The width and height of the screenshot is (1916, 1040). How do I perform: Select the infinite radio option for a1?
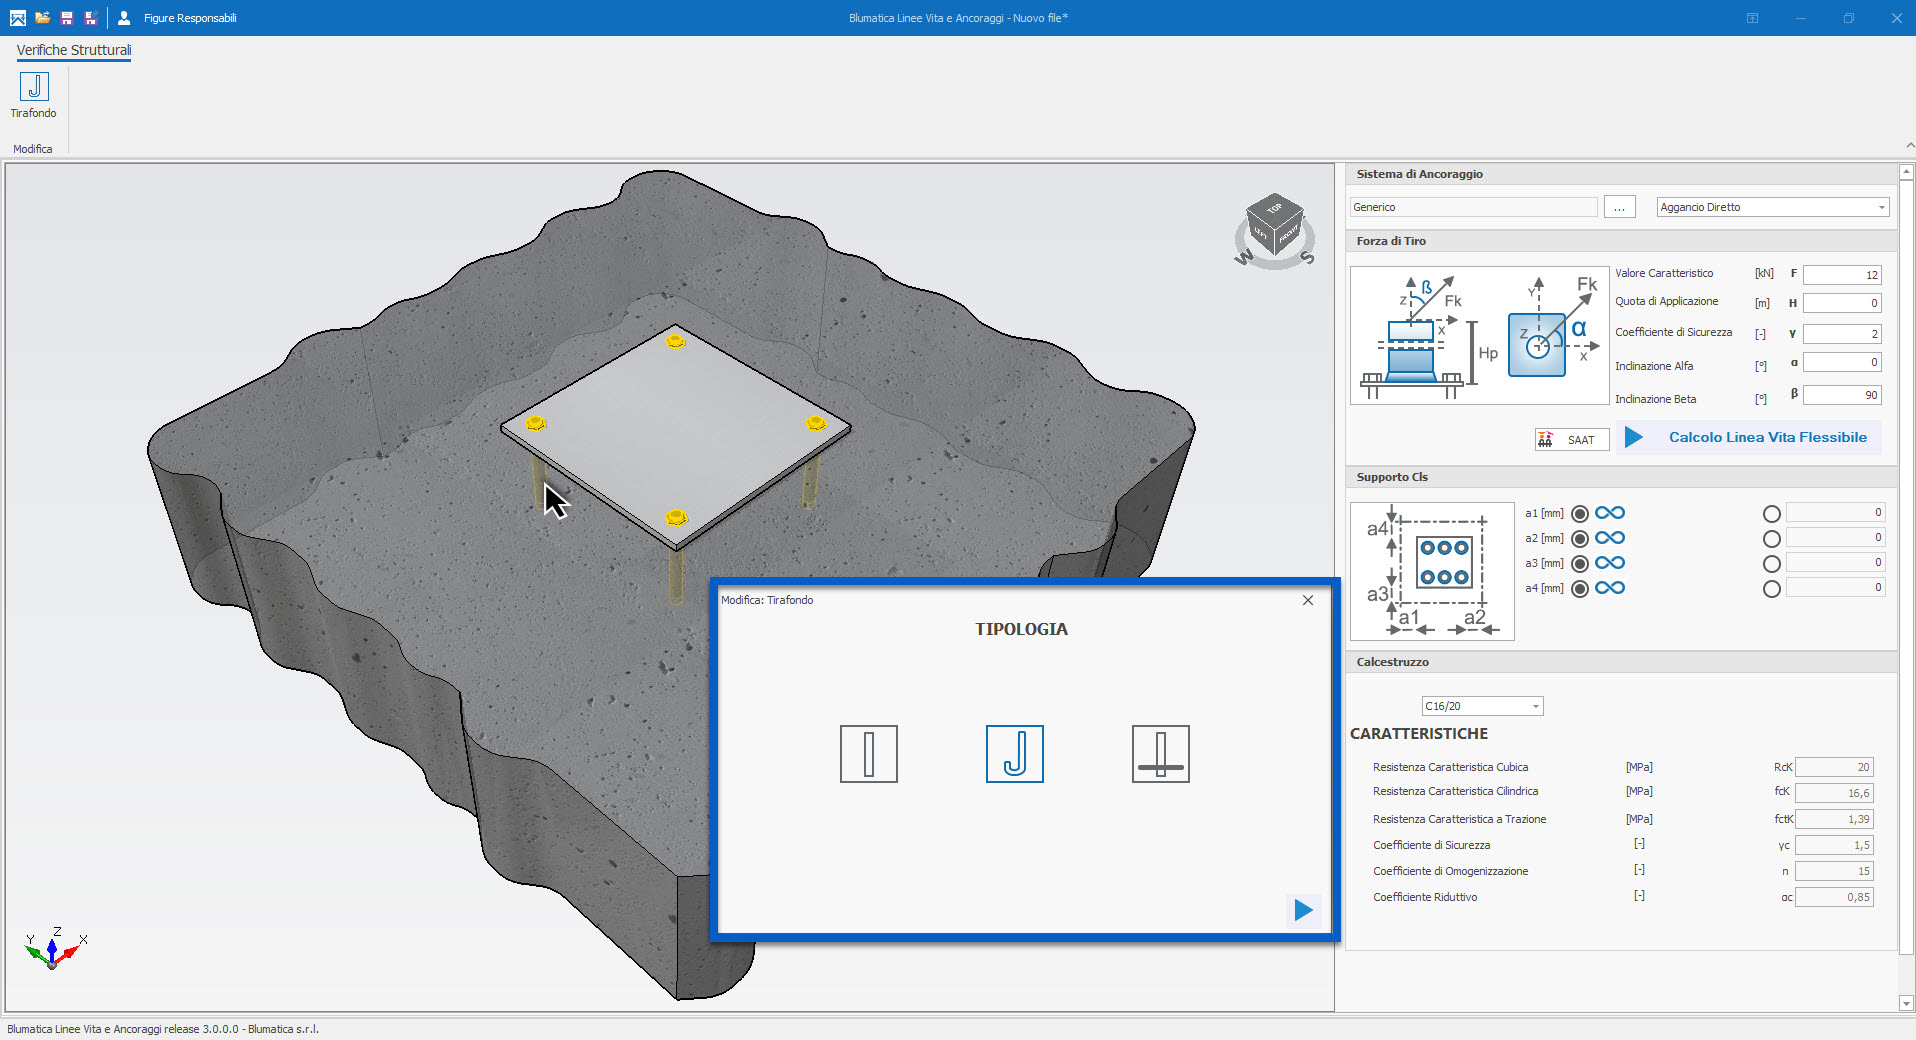tap(1580, 514)
